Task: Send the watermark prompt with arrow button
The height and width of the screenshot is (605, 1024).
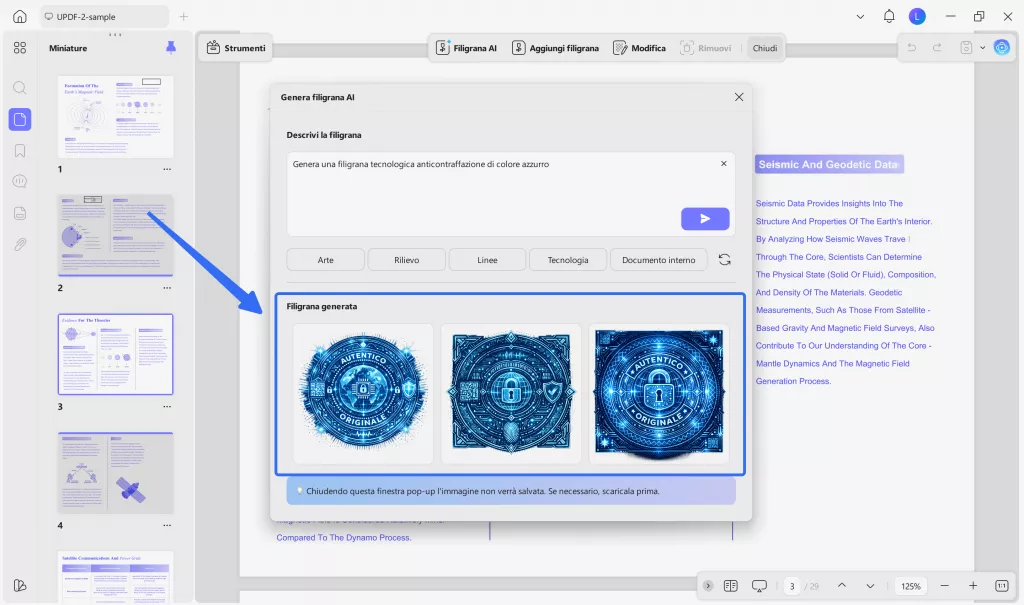Action: tap(705, 219)
